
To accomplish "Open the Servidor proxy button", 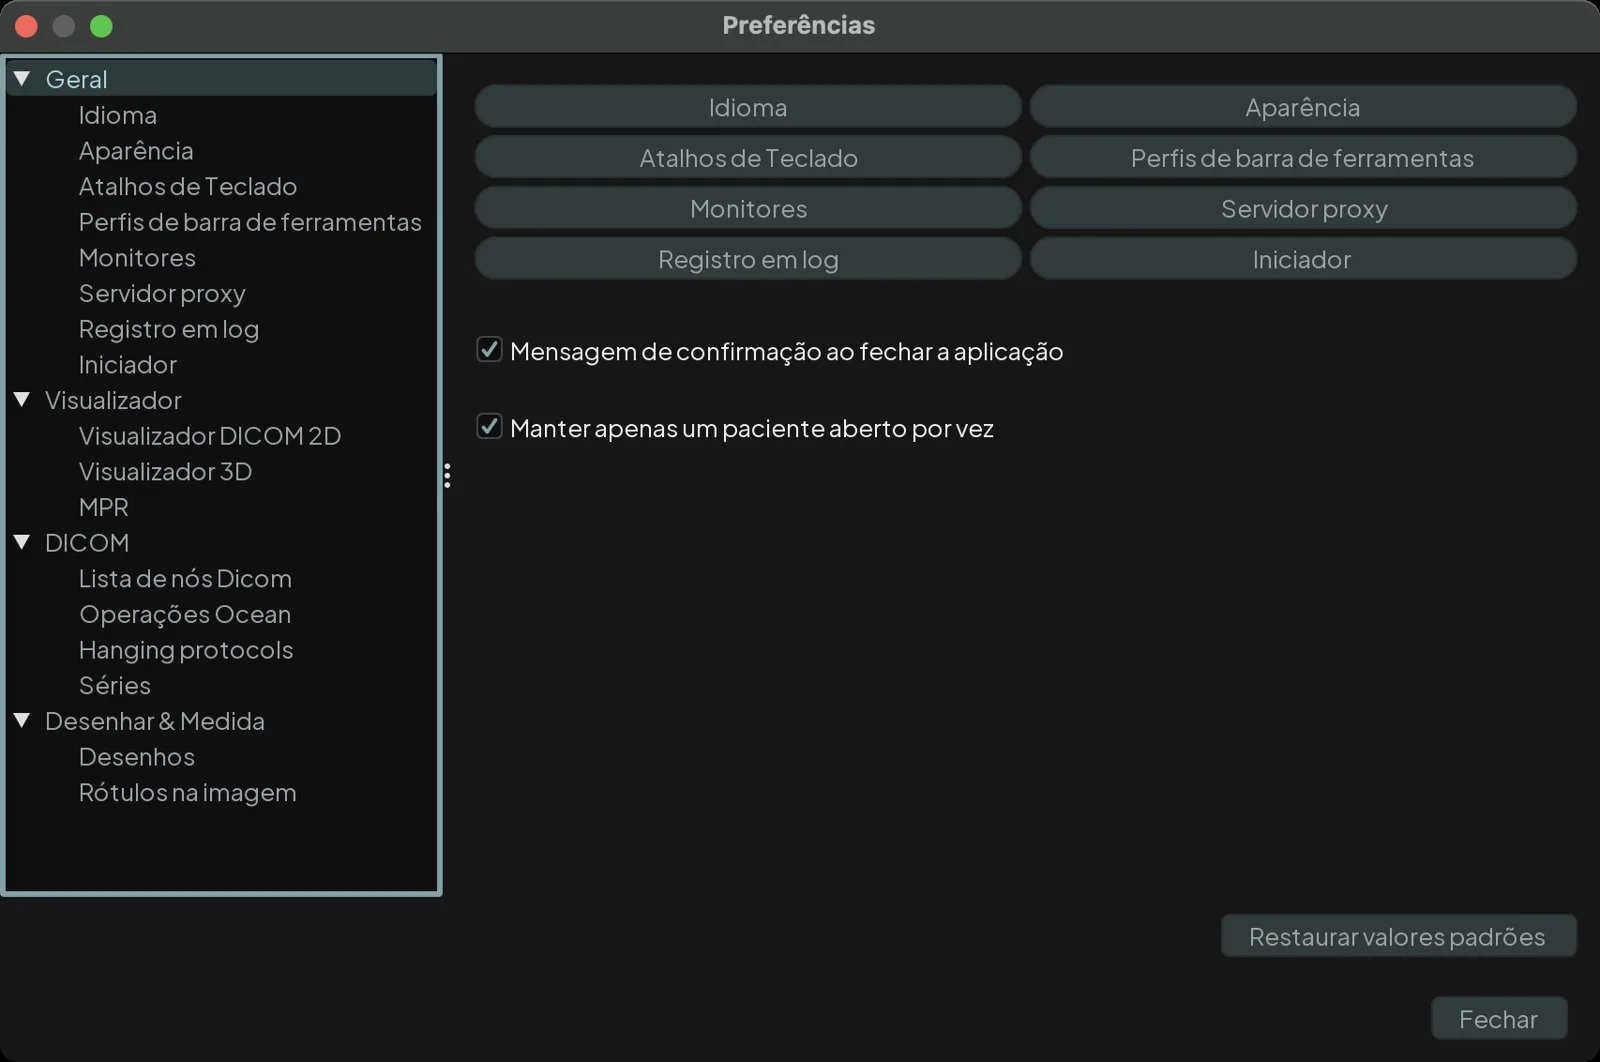I will click(1303, 208).
